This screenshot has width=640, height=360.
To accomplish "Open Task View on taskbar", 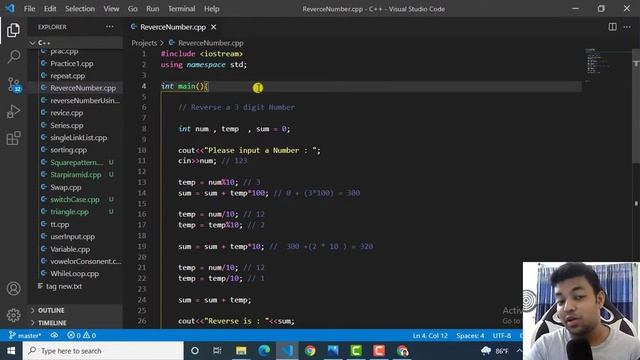I will coord(217,351).
